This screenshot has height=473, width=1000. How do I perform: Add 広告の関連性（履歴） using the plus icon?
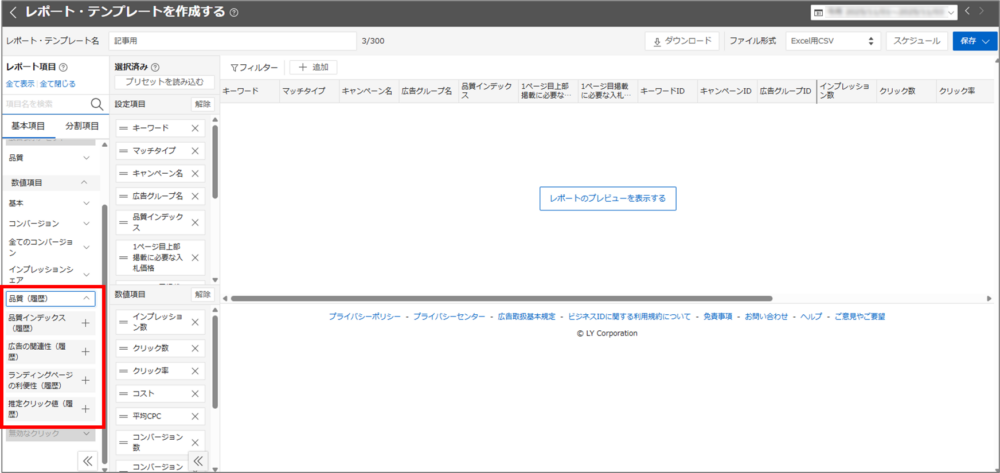pyautogui.click(x=86, y=351)
